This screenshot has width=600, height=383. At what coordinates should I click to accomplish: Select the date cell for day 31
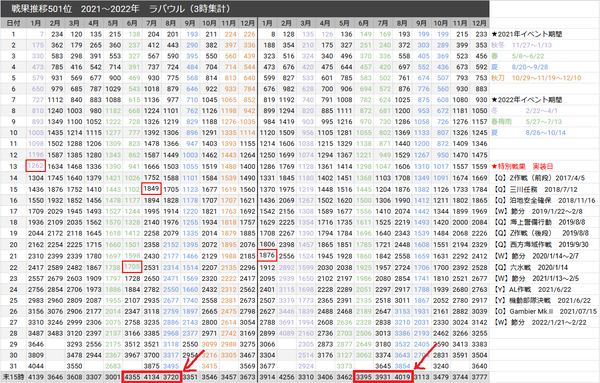tap(13, 366)
